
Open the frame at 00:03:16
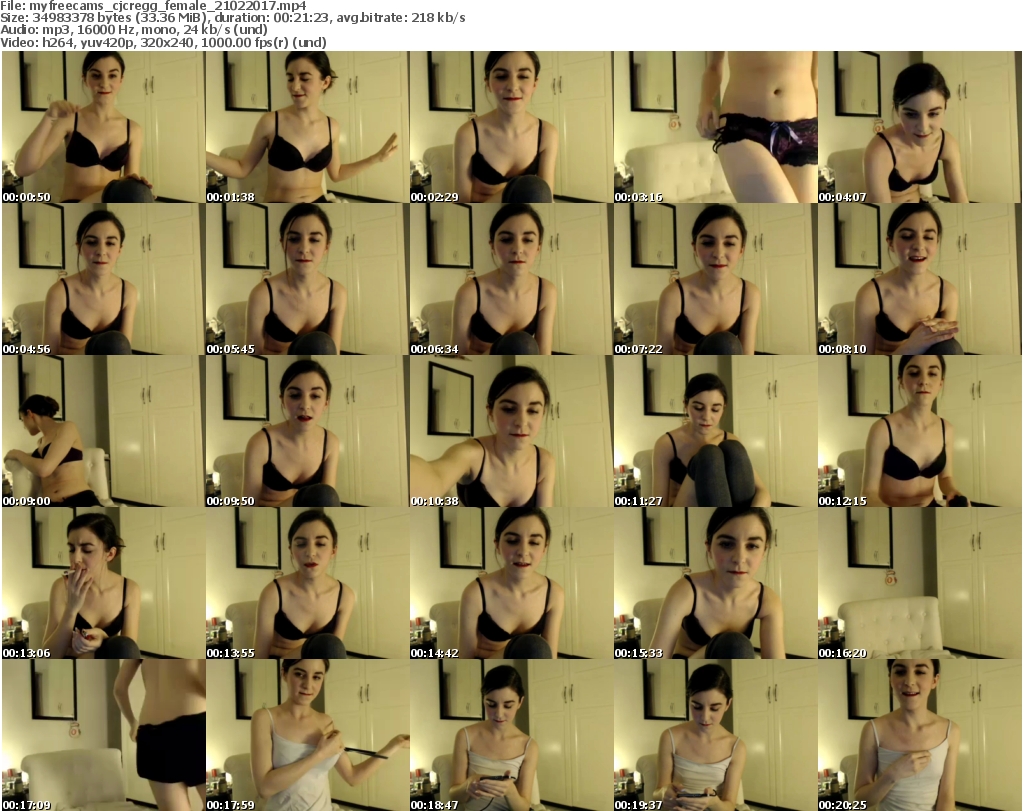[x=715, y=127]
